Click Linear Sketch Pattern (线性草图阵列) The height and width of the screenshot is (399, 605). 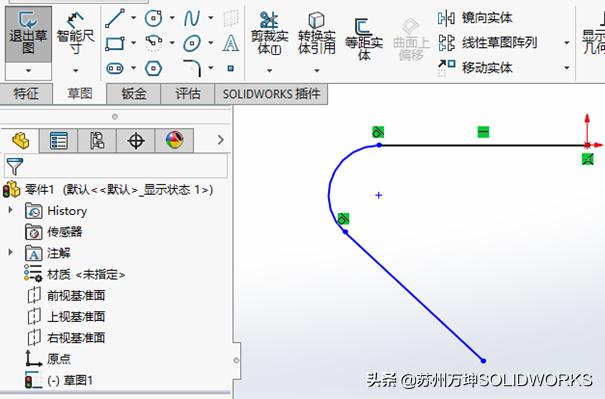pos(487,43)
